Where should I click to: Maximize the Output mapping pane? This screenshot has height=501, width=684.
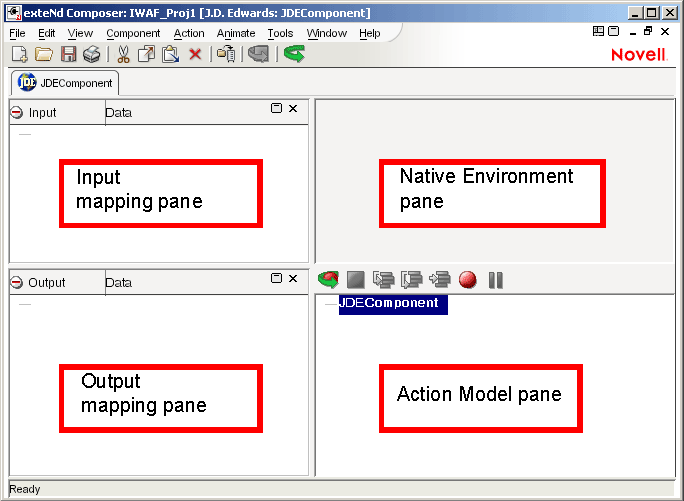point(277,278)
